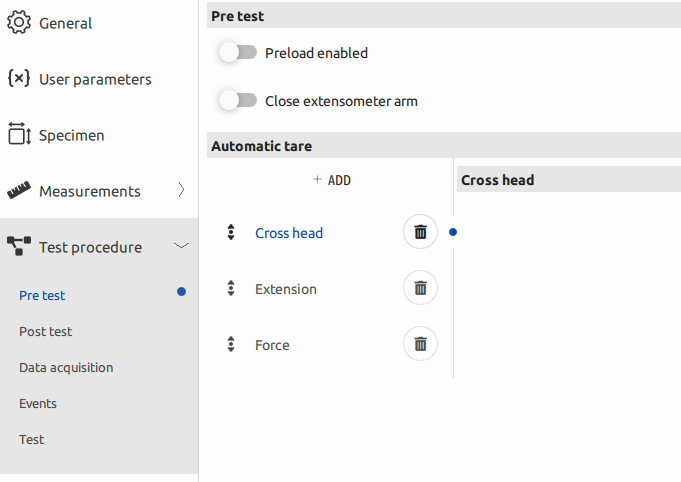The width and height of the screenshot is (681, 482).
Task: Click the General gear icon
Action: (19, 23)
